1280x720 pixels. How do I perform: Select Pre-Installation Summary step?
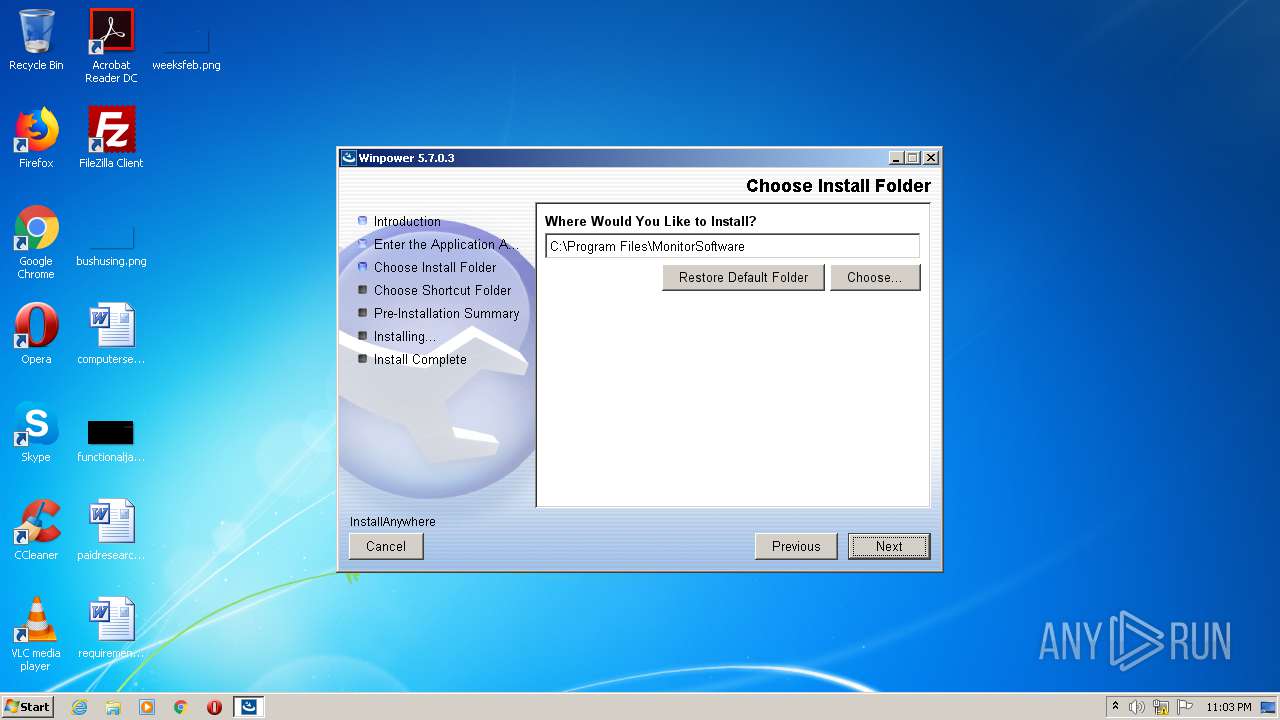(x=446, y=314)
